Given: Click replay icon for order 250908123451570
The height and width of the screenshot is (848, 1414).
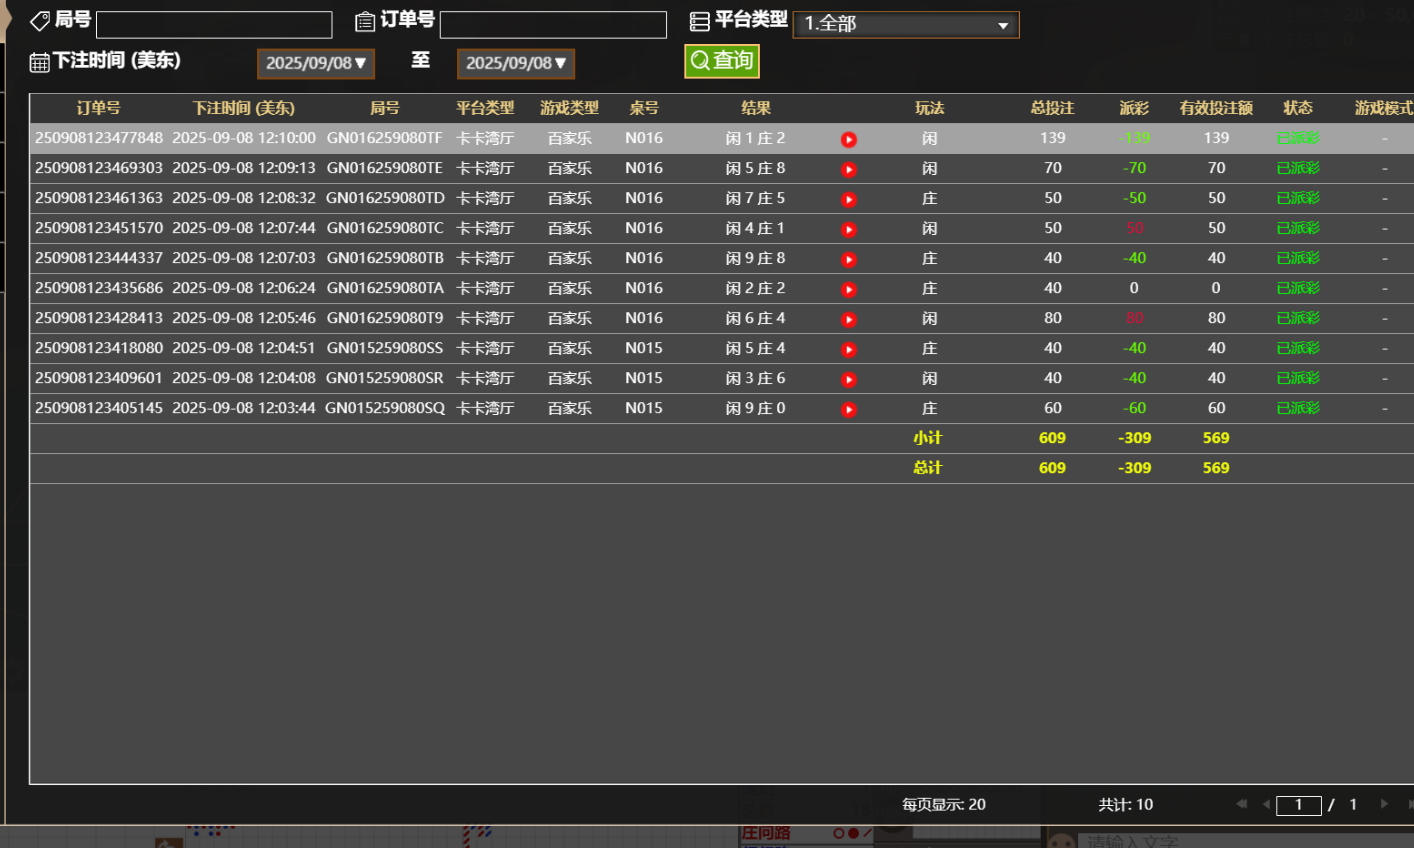Looking at the screenshot, I should tap(849, 229).
